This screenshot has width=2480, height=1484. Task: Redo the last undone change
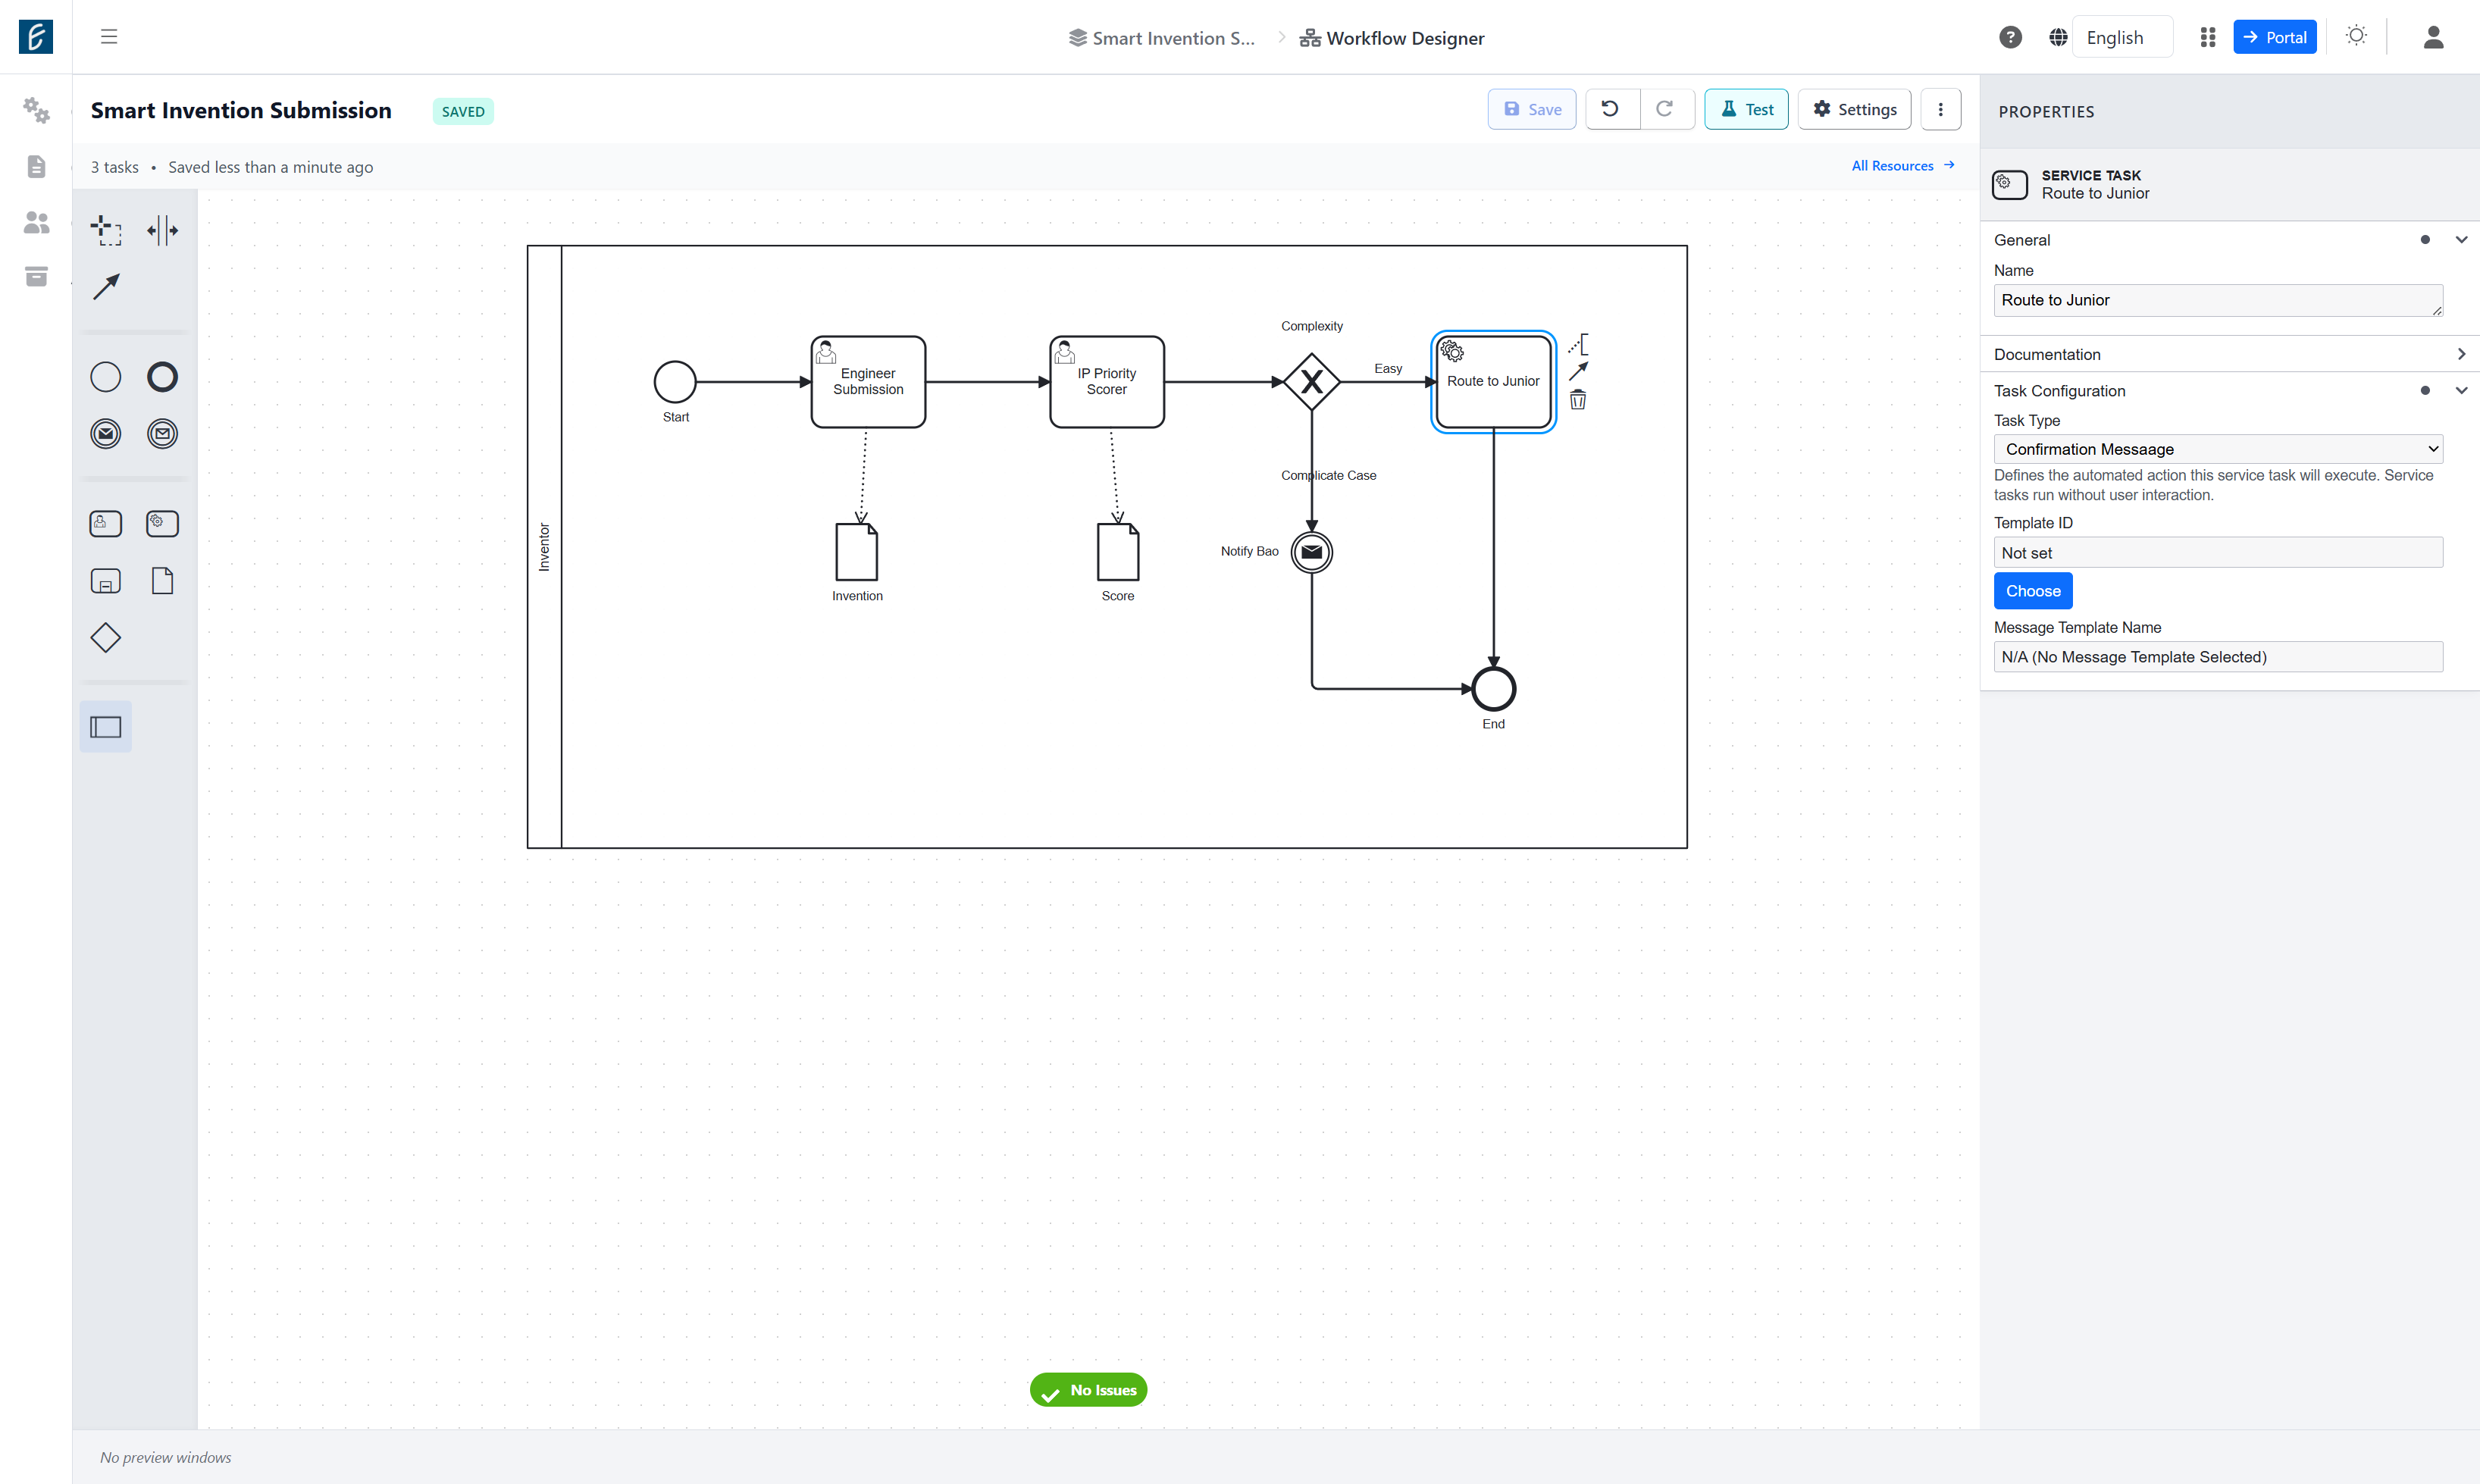tap(1665, 109)
